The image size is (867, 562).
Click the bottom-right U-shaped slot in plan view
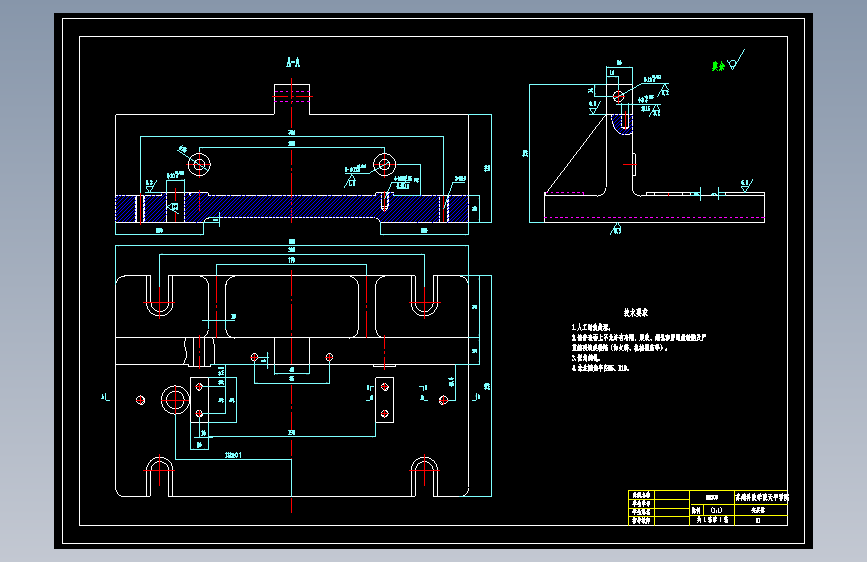(425, 476)
